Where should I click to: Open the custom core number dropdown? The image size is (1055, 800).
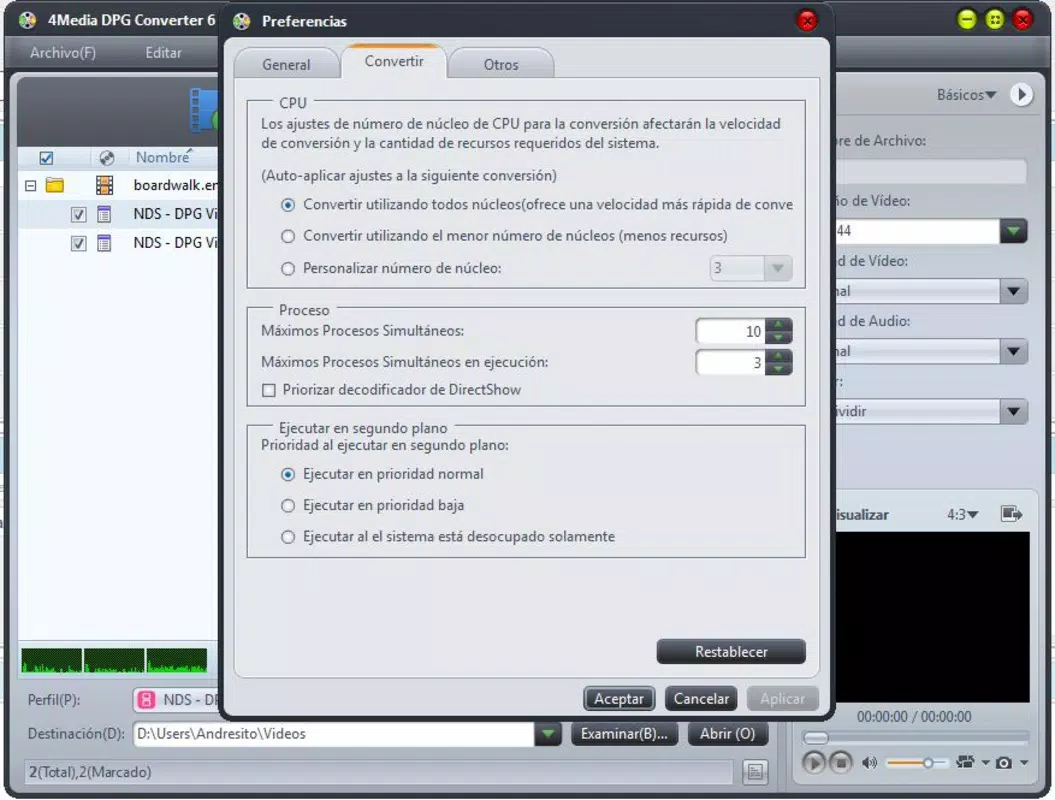click(x=778, y=268)
